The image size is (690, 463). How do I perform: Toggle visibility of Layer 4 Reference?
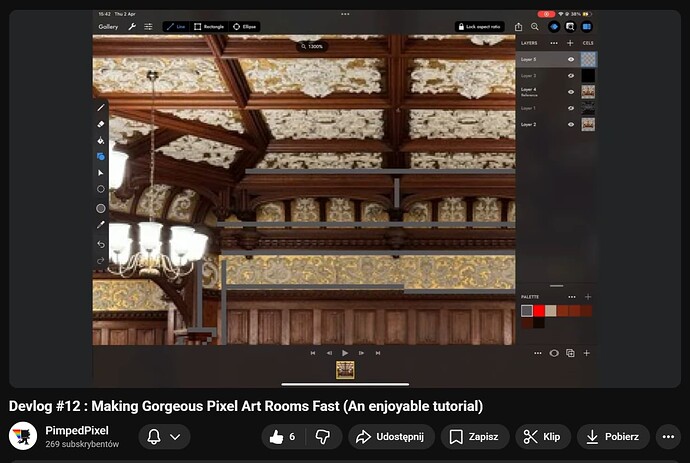(x=571, y=92)
